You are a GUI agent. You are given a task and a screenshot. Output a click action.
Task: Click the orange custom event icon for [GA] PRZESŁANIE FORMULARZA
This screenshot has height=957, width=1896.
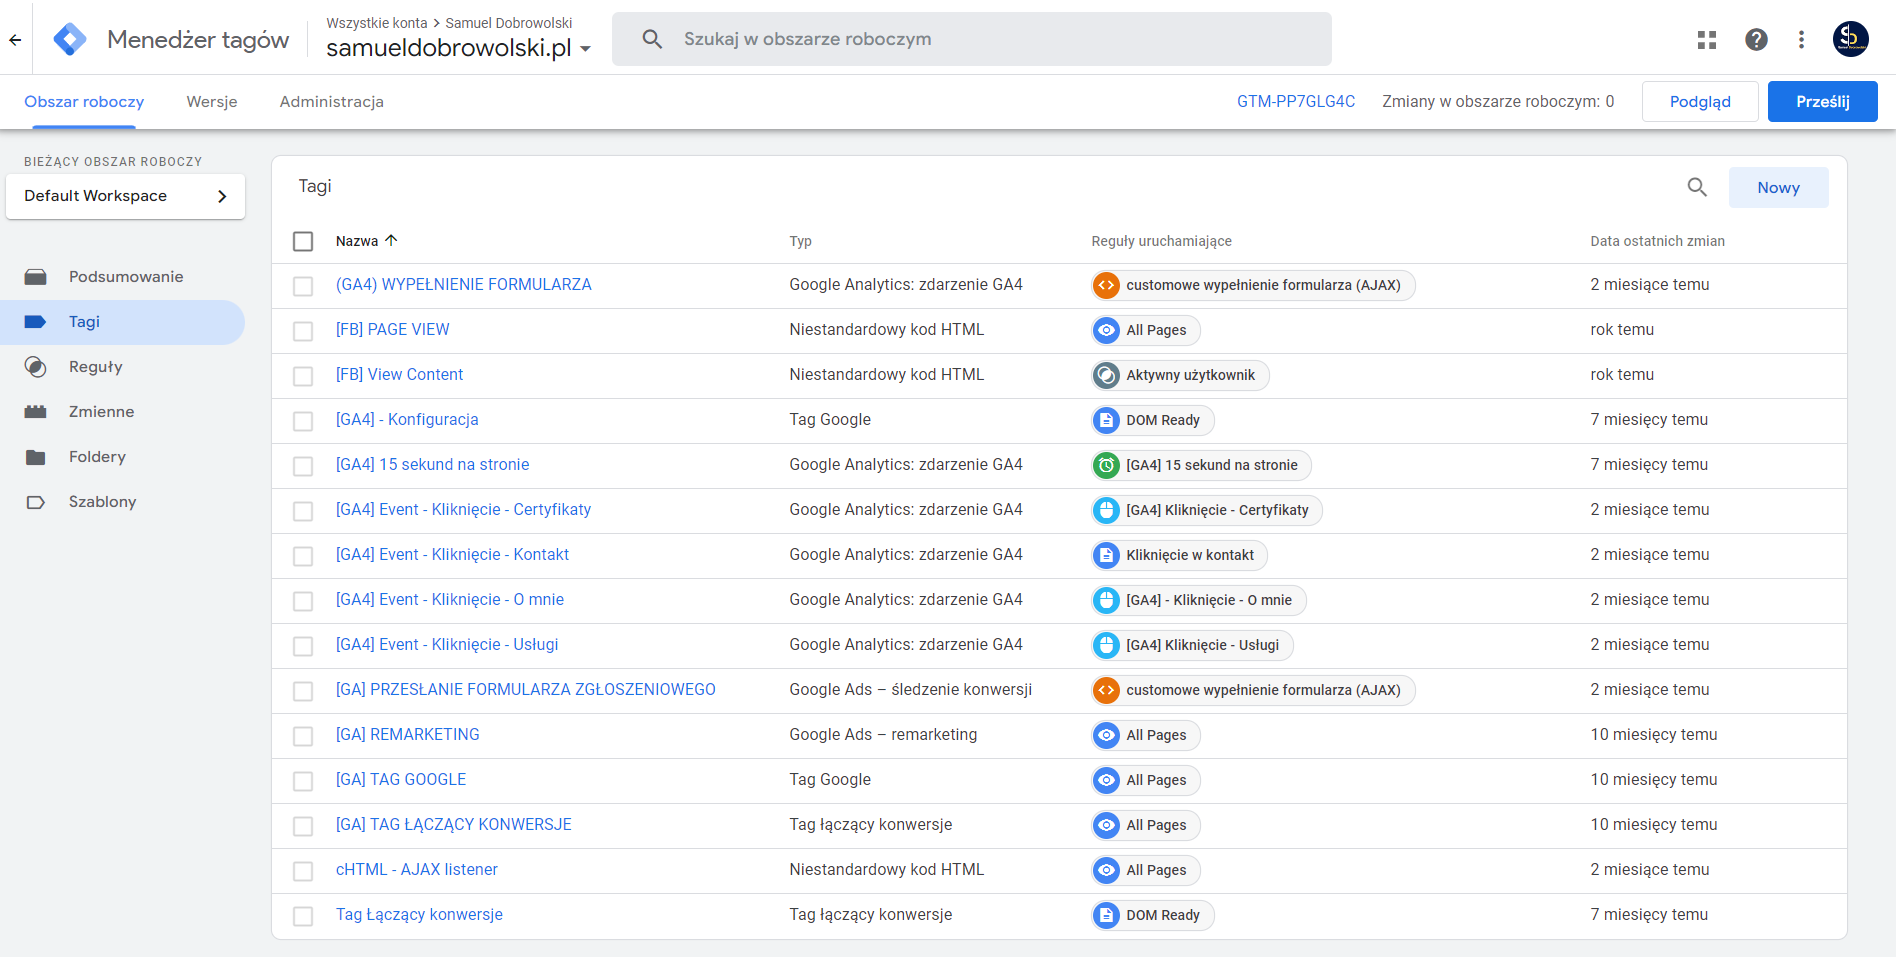(1106, 690)
